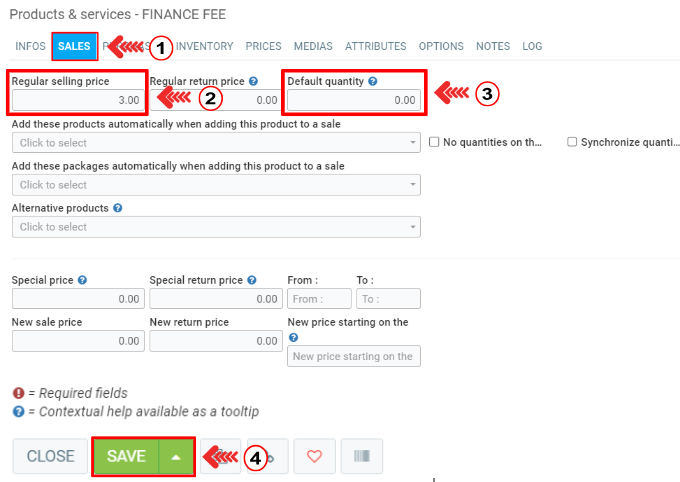
Task: Open the Save options arrow menu
Action: click(176, 456)
